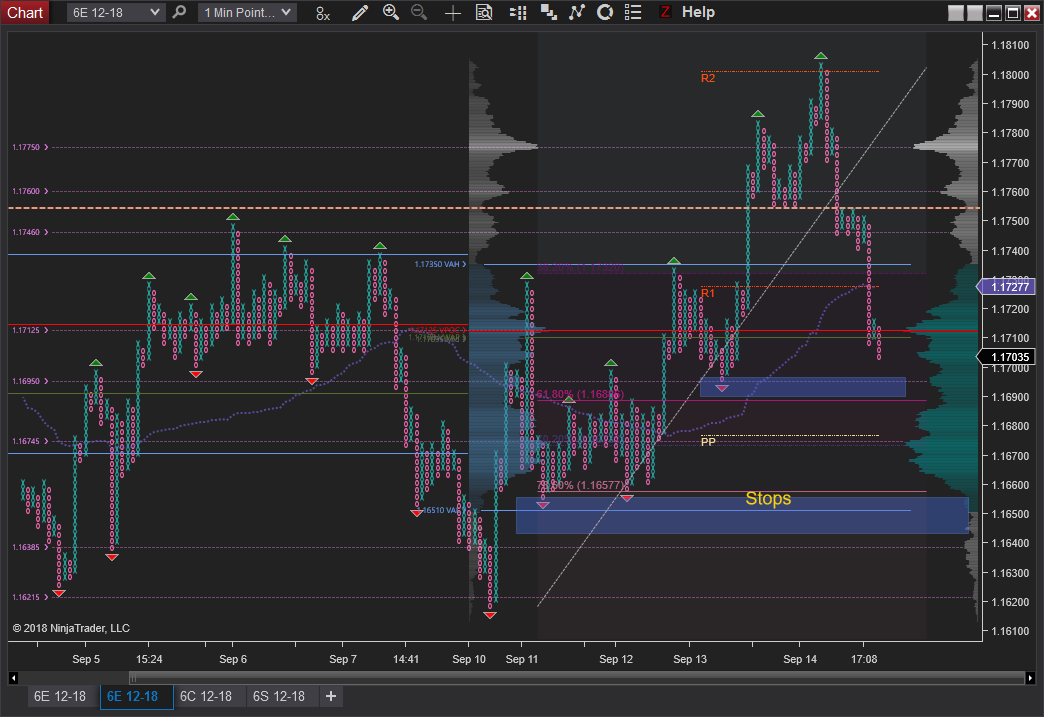Click the red Z toolbar icon

pyautogui.click(x=664, y=12)
